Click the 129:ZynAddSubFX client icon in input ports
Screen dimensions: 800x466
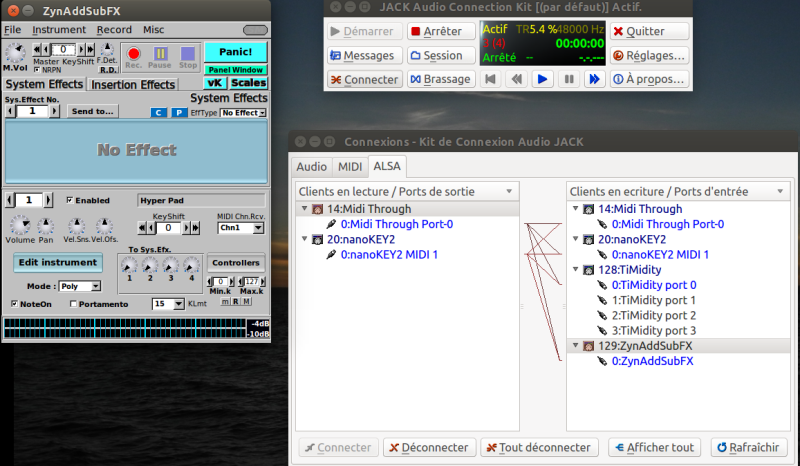[x=588, y=346]
